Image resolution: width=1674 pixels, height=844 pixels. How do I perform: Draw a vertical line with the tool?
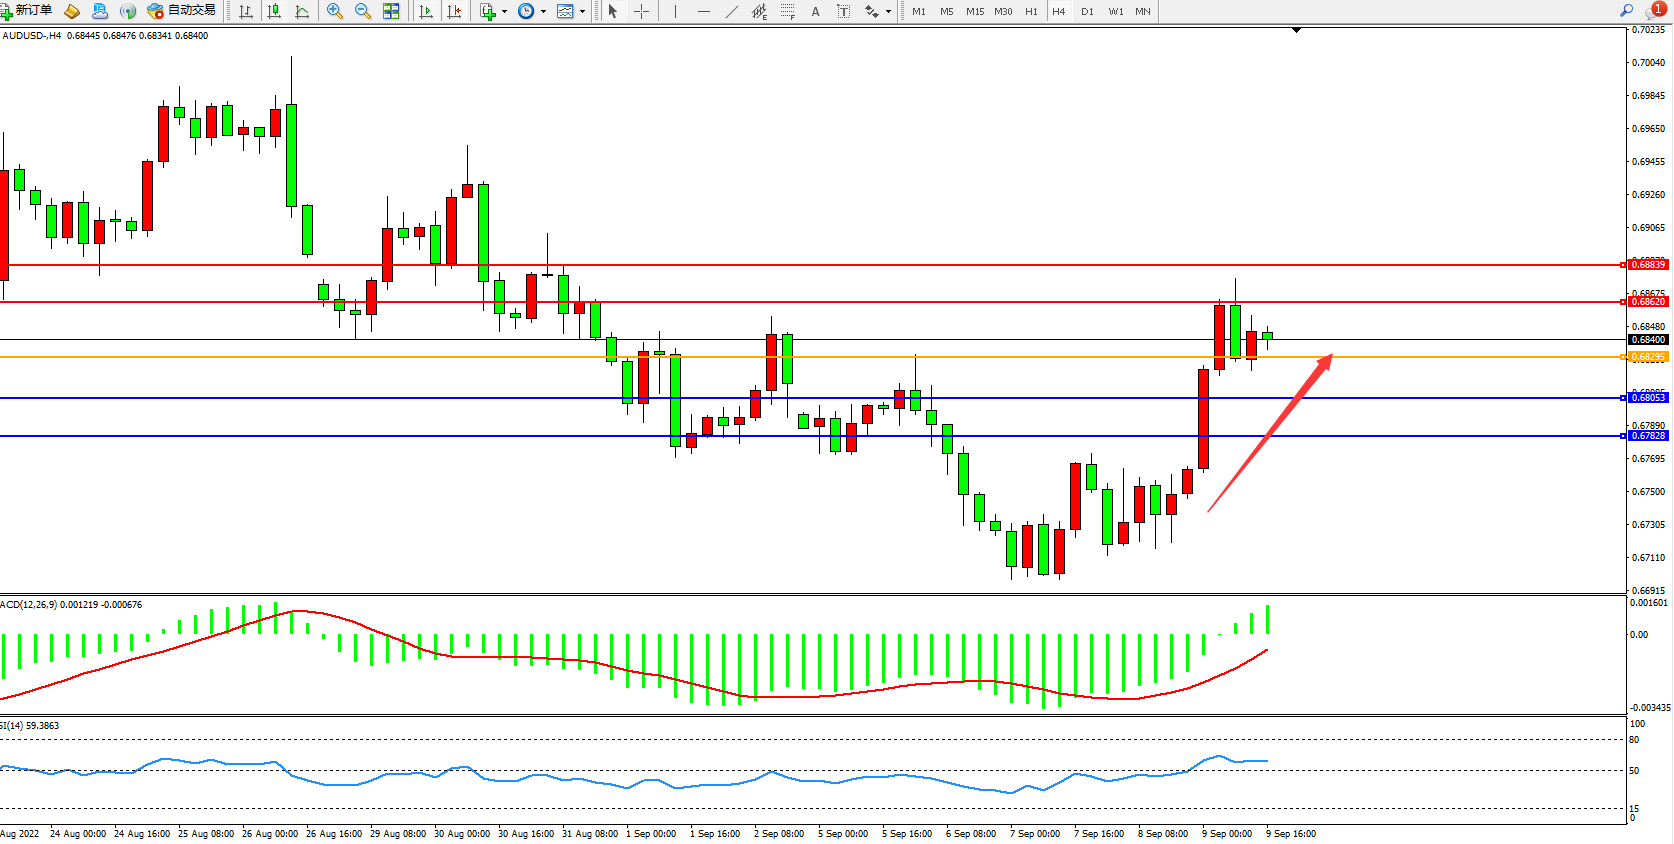pyautogui.click(x=675, y=11)
